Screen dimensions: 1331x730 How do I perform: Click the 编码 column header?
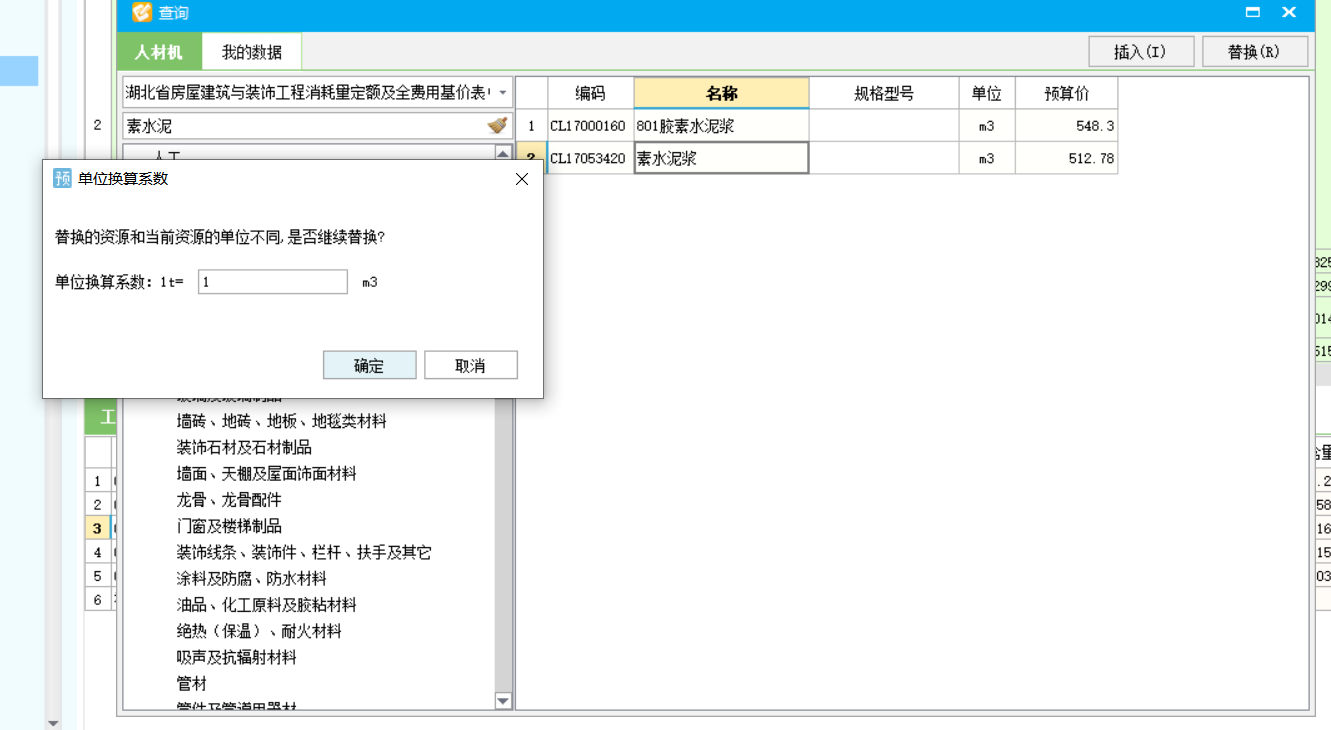click(590, 94)
